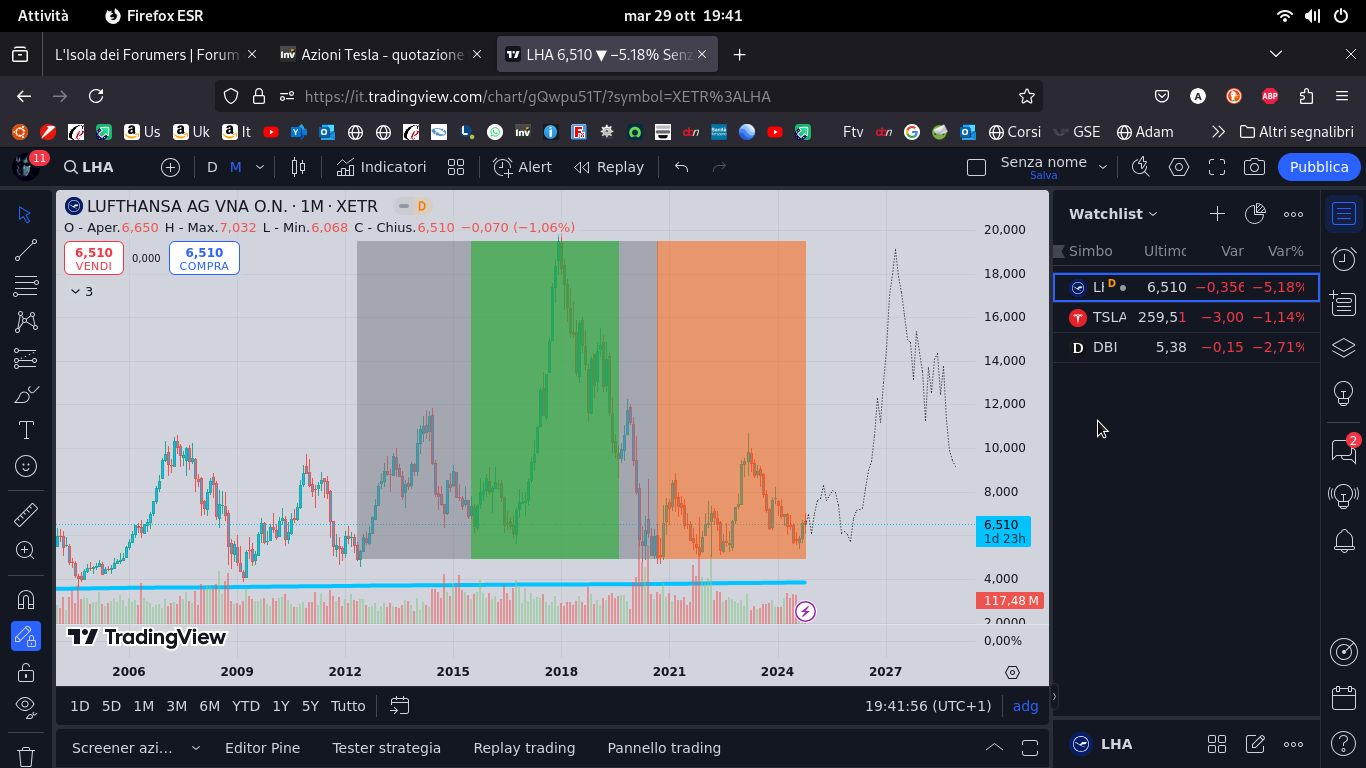Expand the collapsed 3 indicators legend
The image size is (1366, 768).
click(82, 291)
